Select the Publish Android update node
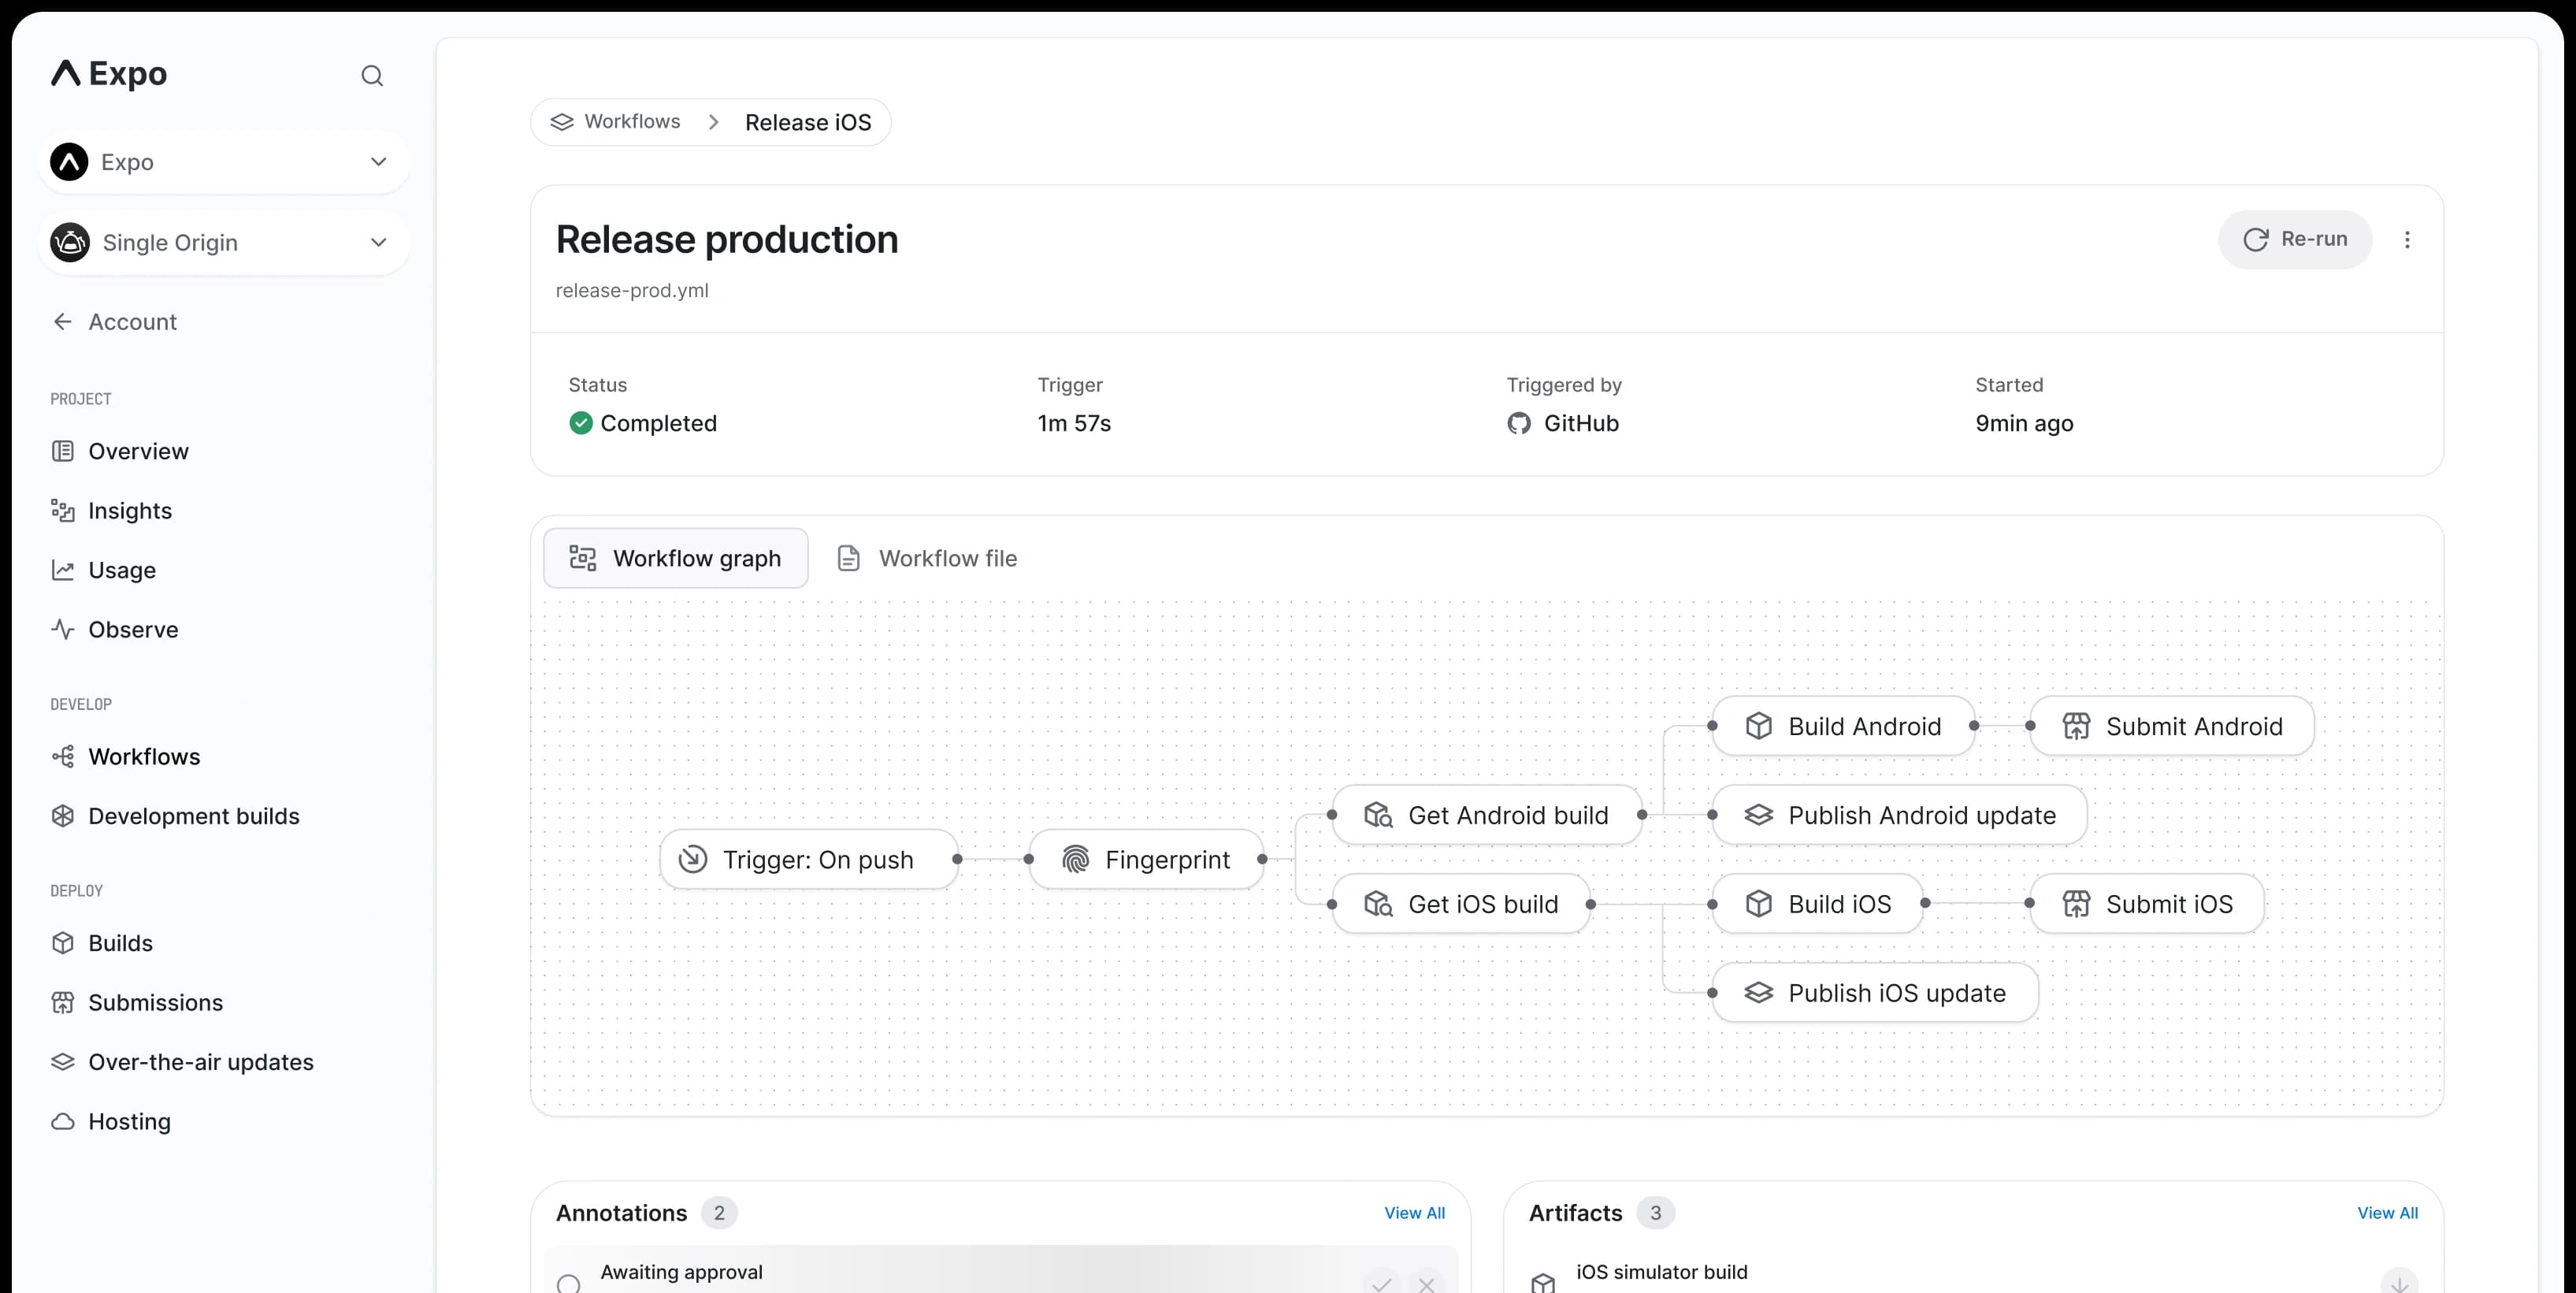 click(x=1900, y=816)
